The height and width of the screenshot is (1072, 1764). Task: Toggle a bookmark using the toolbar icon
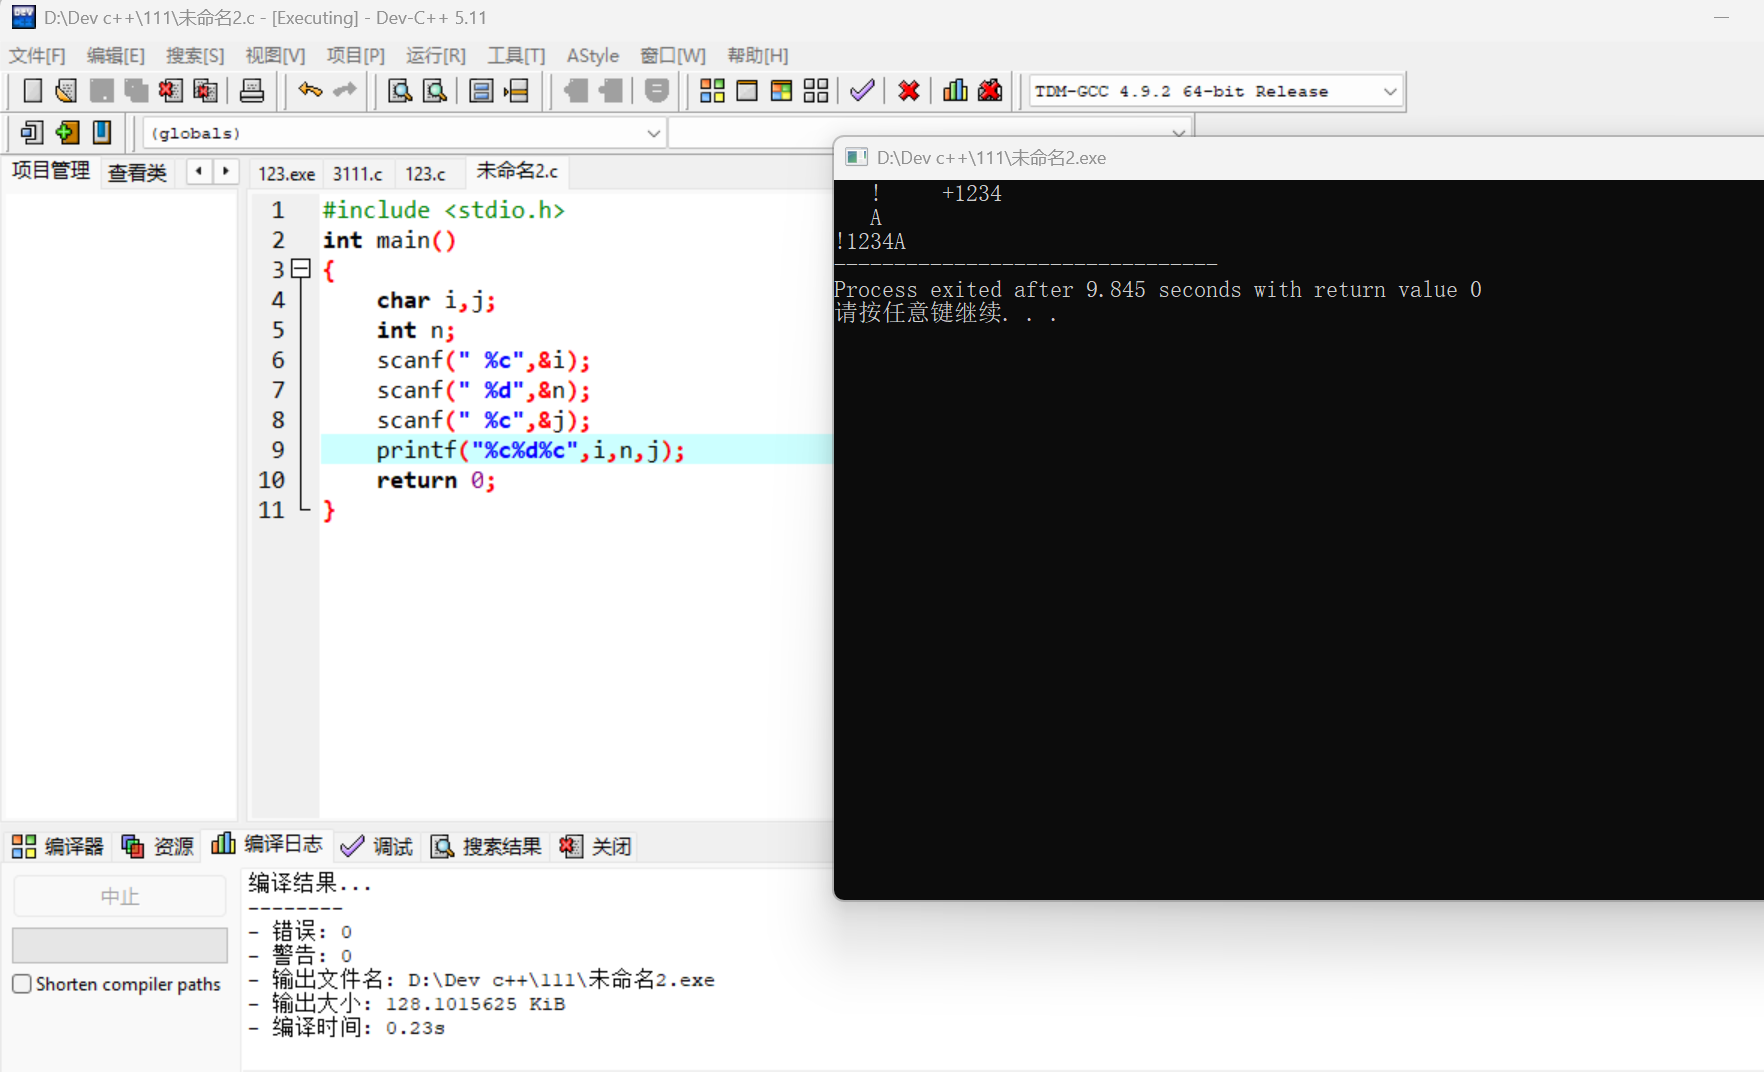coord(102,132)
